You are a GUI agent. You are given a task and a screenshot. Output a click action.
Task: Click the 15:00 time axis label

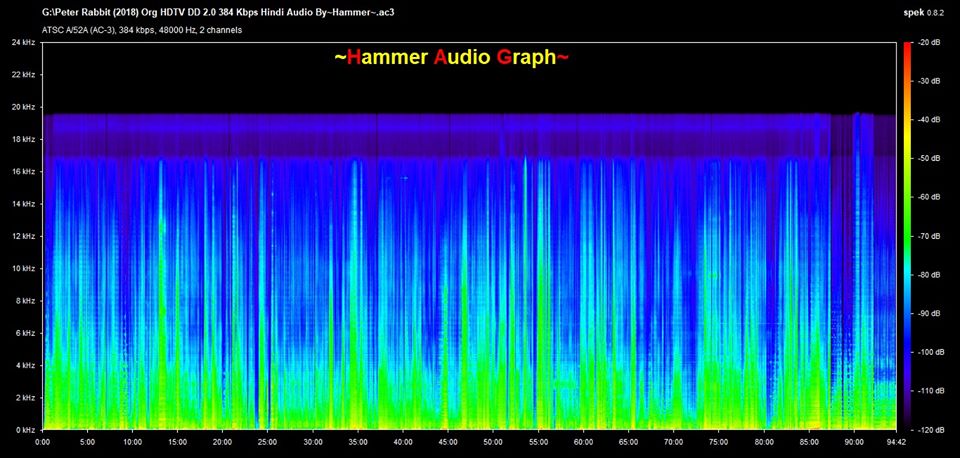click(178, 441)
